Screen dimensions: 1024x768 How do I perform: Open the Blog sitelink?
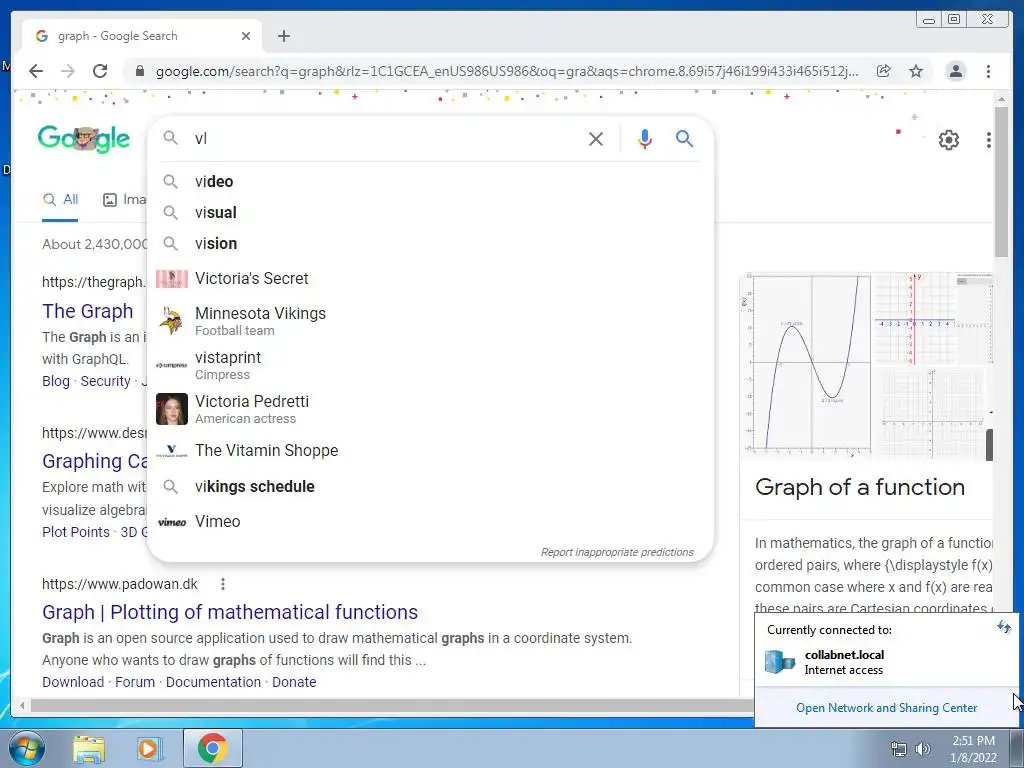[x=56, y=381]
